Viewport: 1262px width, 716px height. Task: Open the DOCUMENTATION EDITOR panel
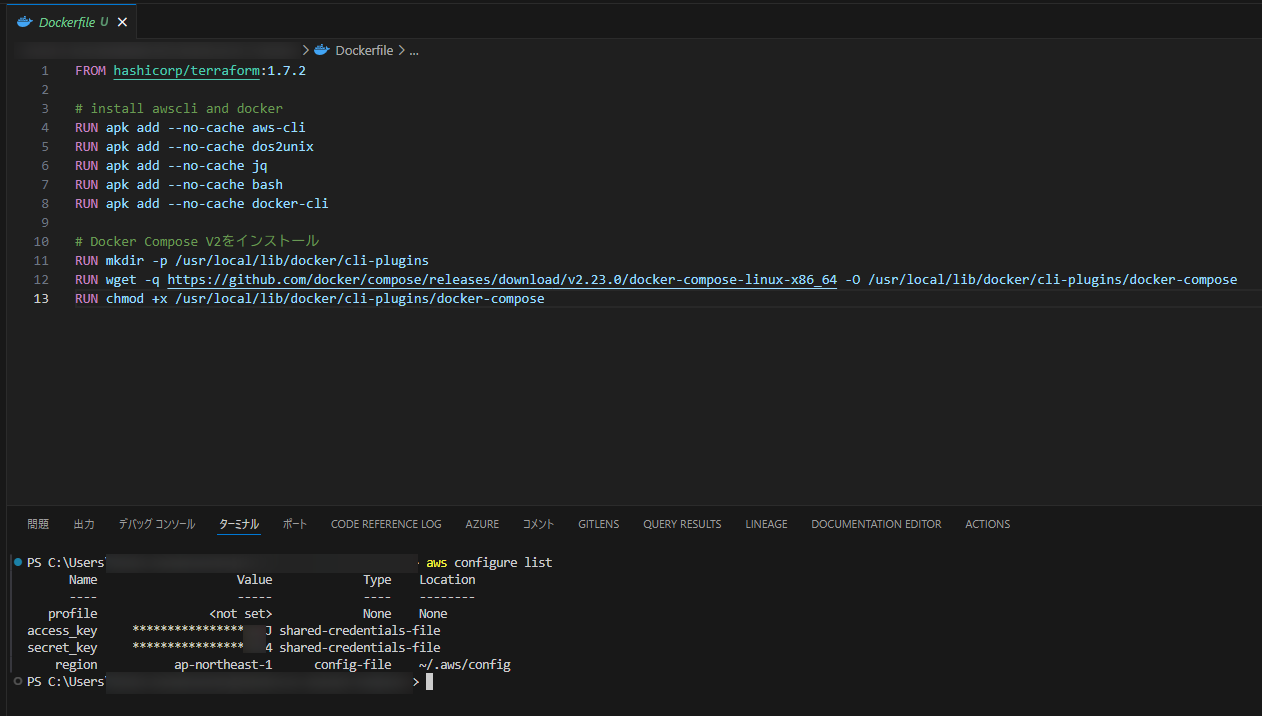tap(876, 523)
